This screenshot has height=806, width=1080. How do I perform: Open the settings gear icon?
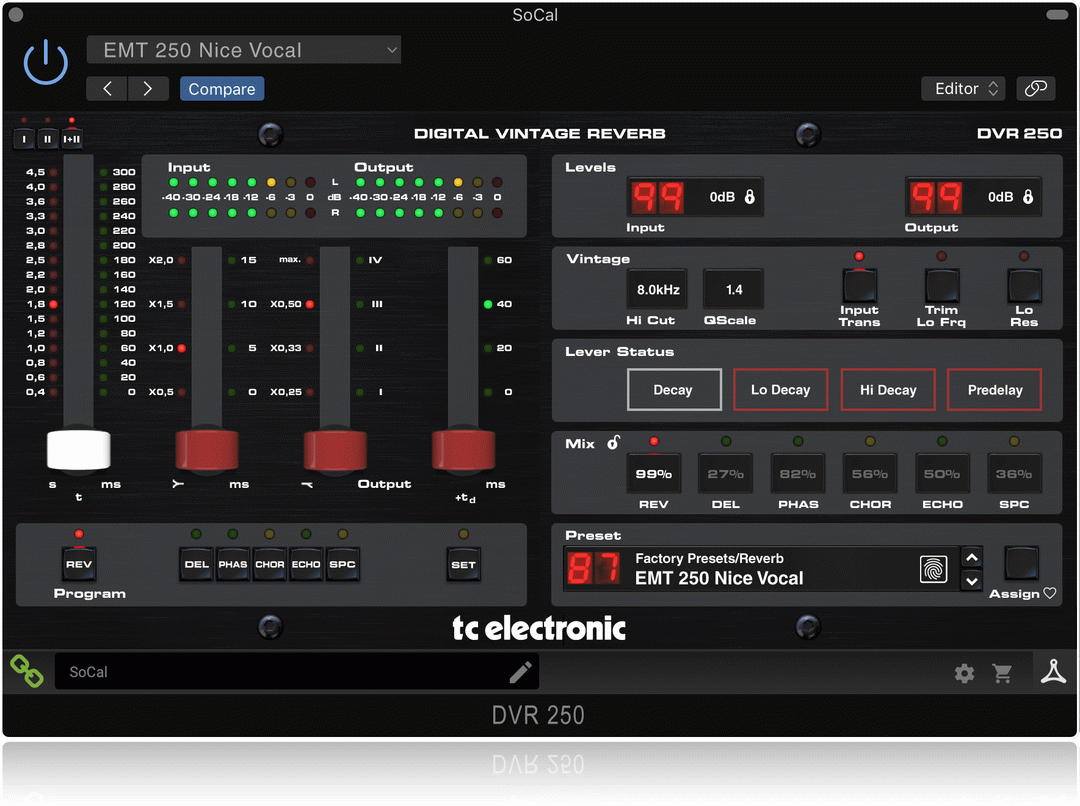964,673
